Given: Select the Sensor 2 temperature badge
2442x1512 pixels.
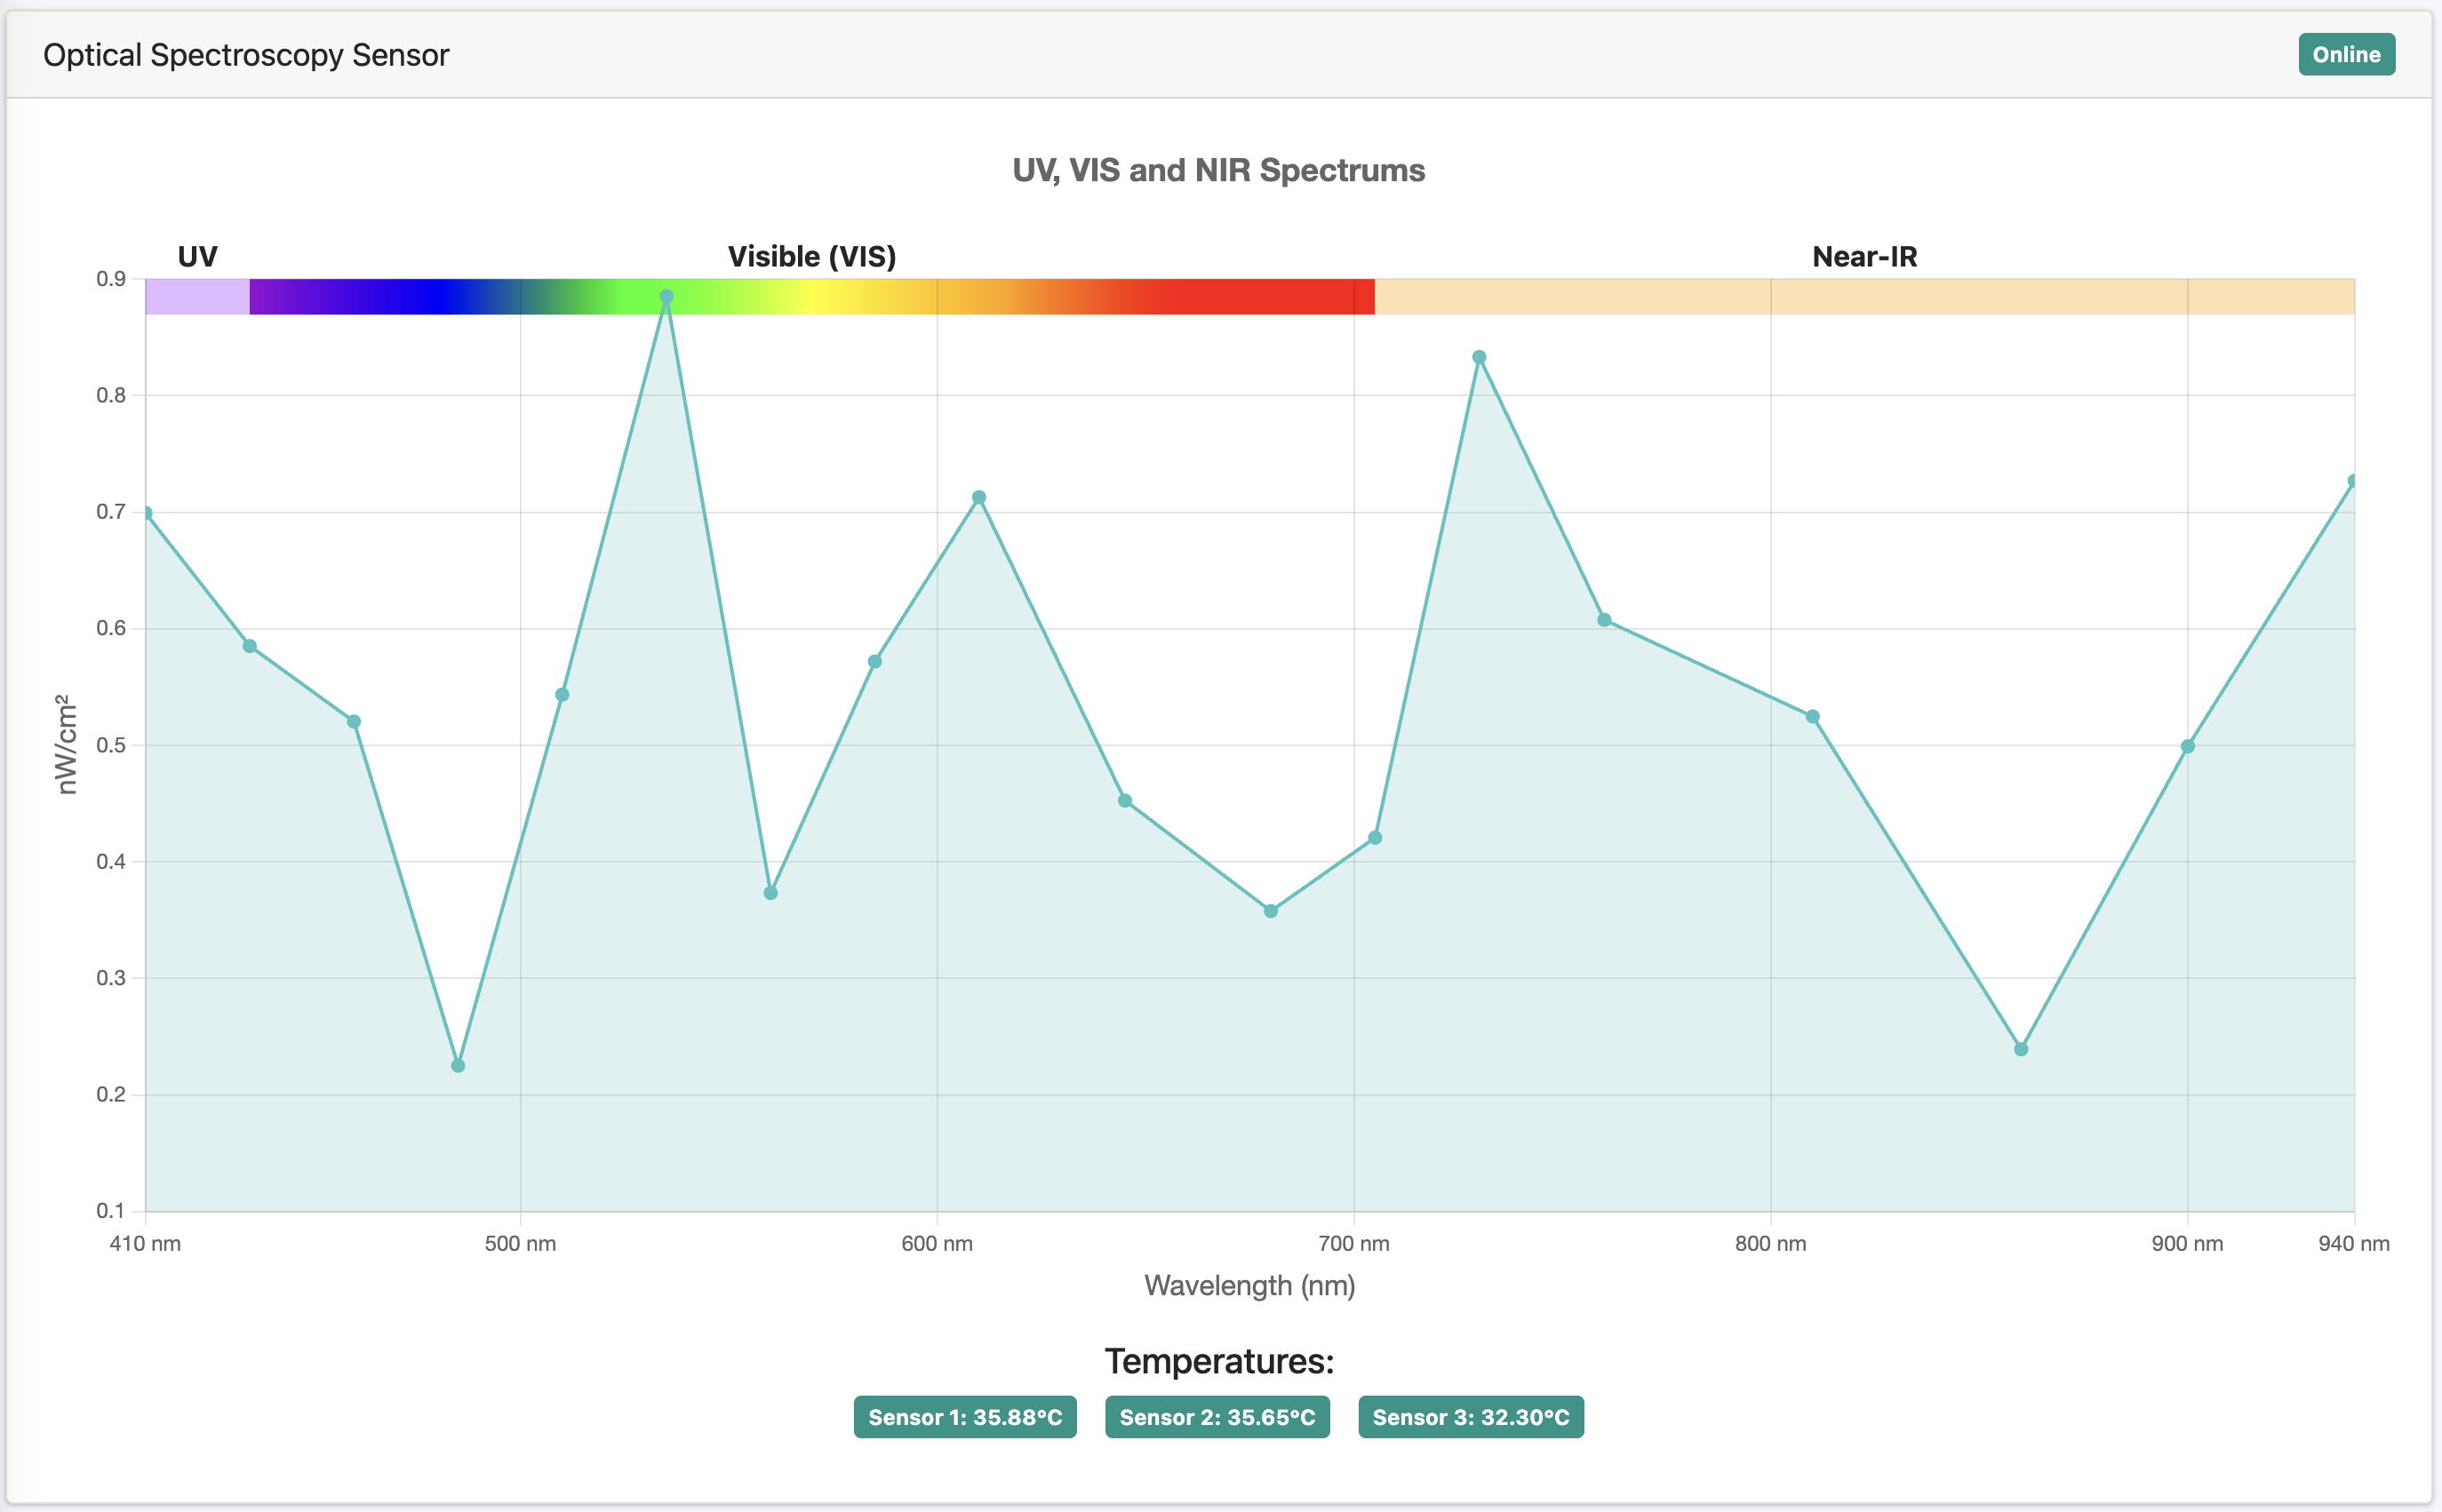Looking at the screenshot, I should 1218,1417.
